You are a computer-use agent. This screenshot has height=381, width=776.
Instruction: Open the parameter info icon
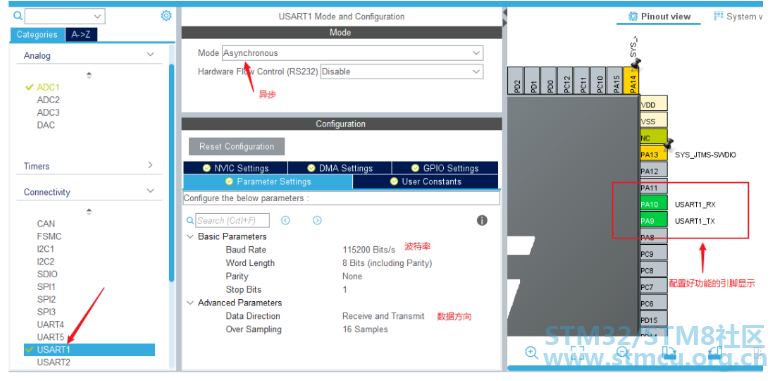(x=482, y=220)
